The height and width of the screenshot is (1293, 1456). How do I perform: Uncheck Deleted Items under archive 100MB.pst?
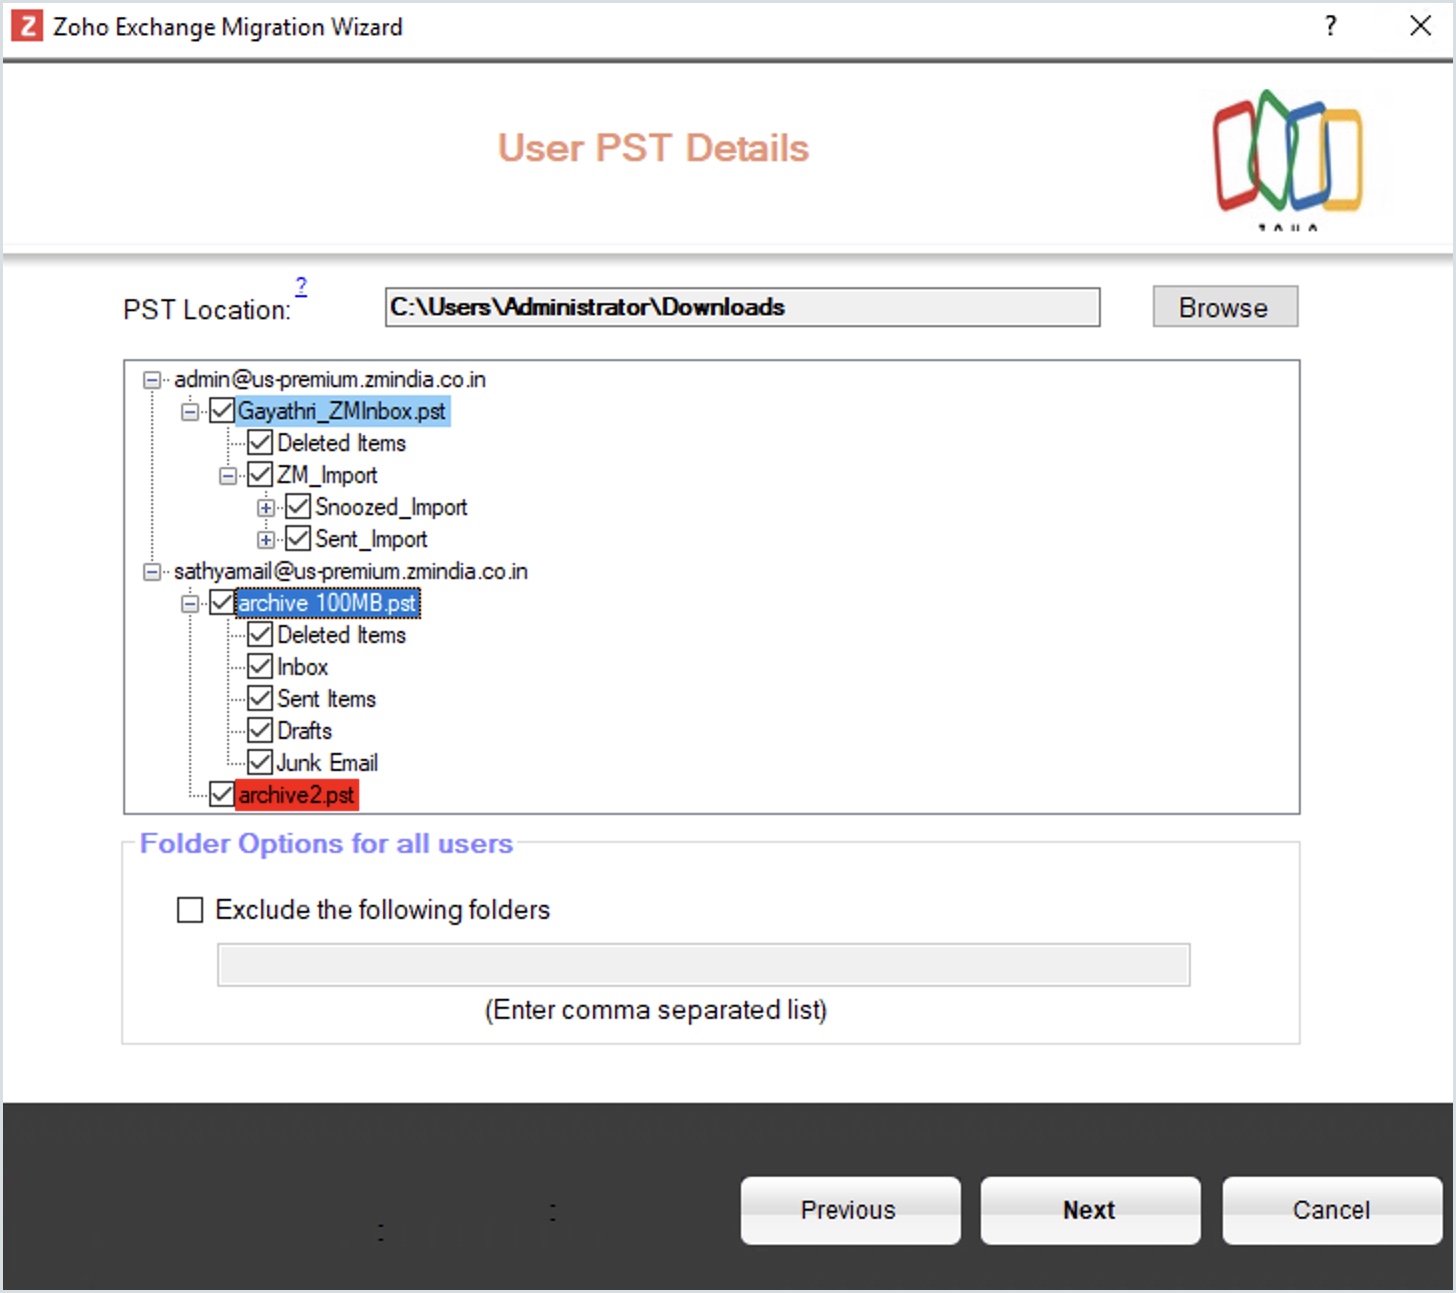(x=259, y=635)
